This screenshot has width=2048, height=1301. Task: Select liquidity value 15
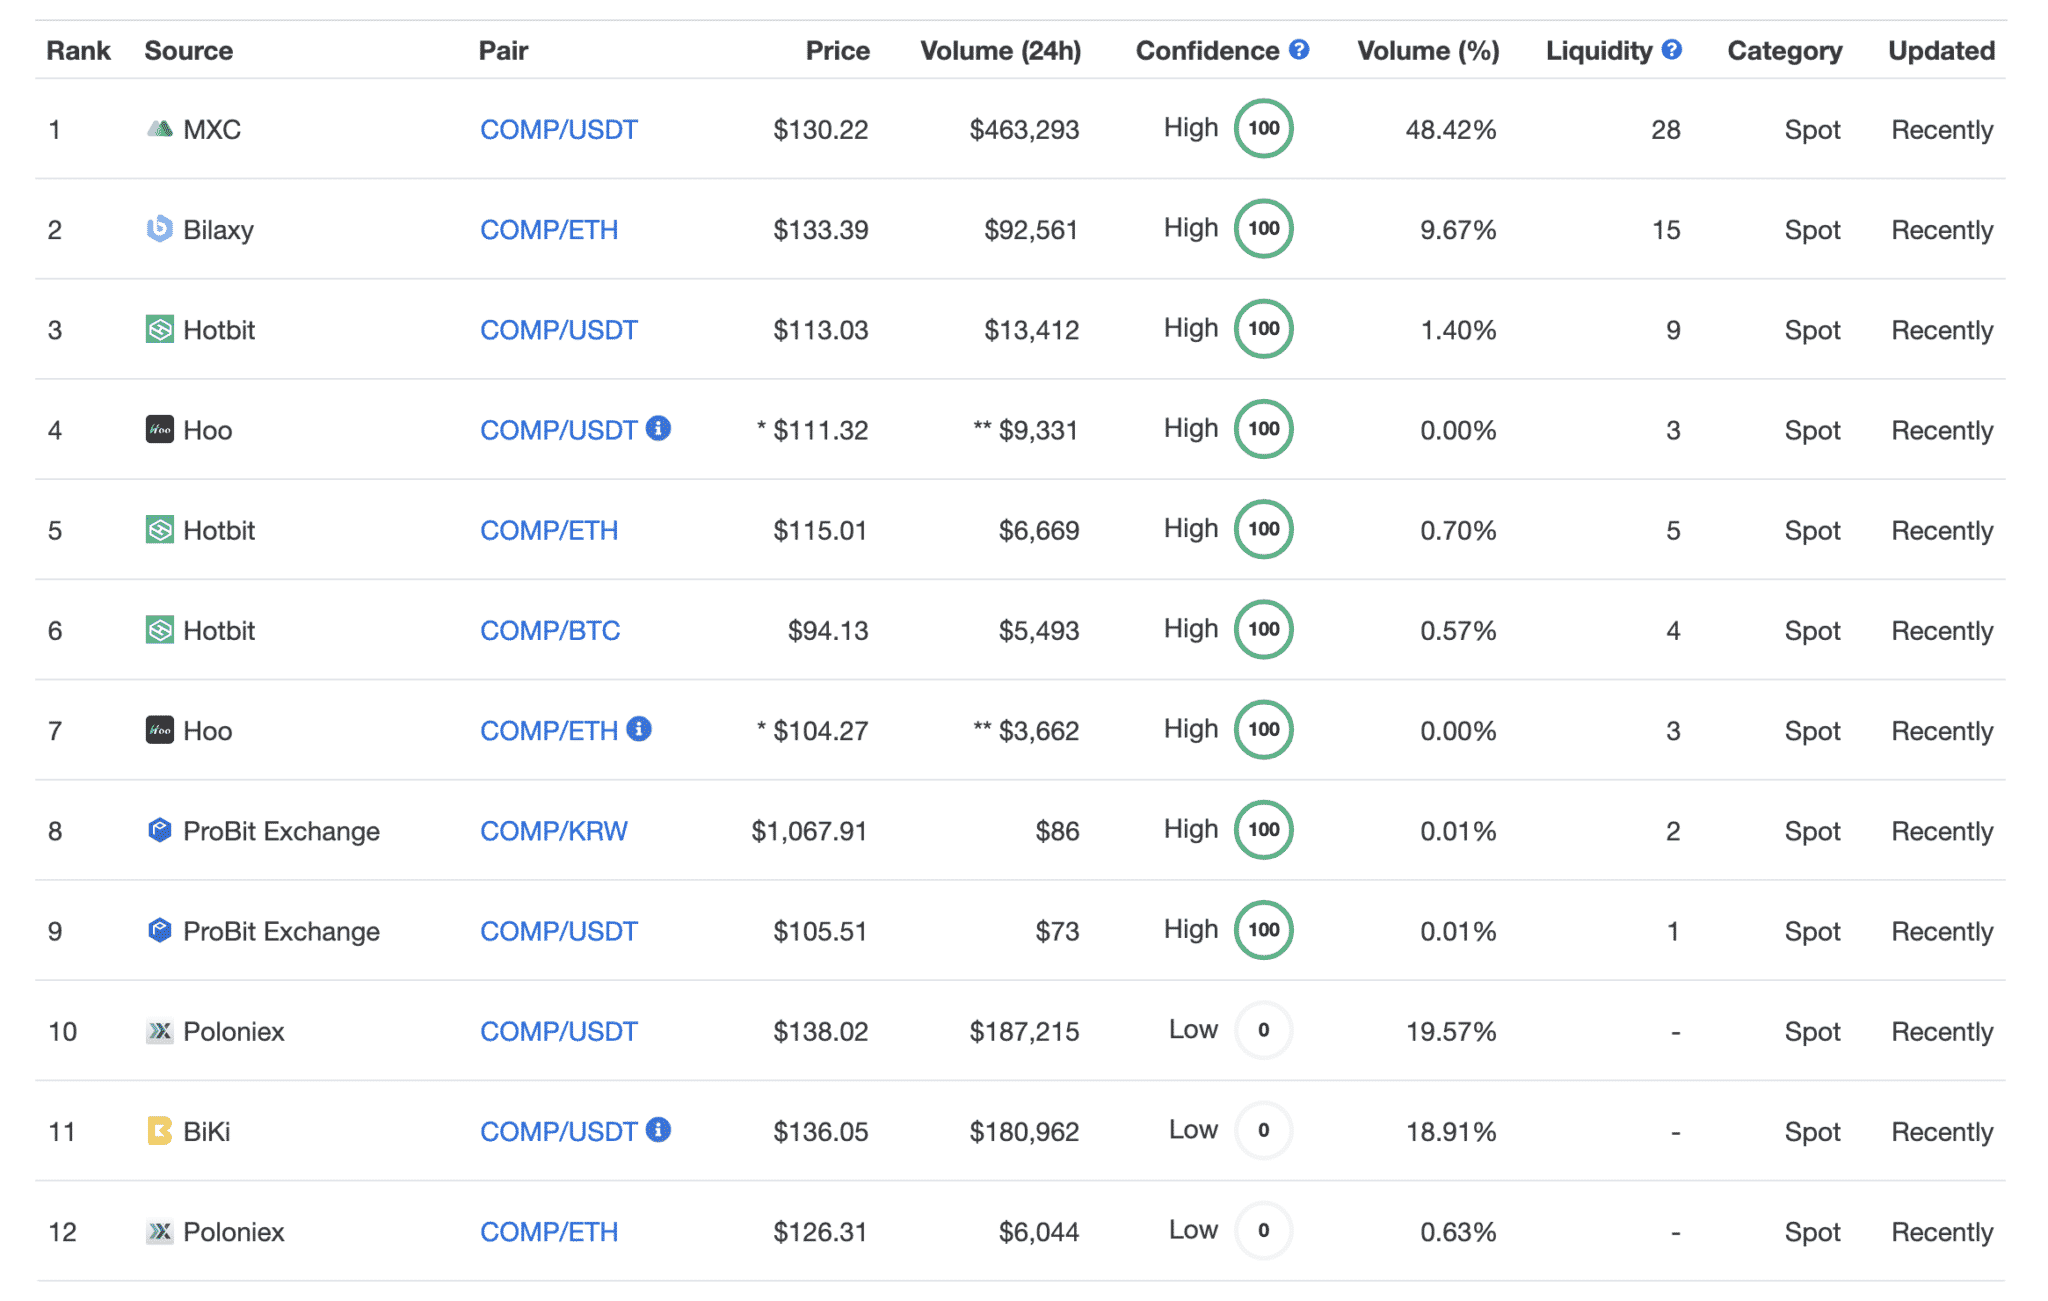click(x=1666, y=230)
